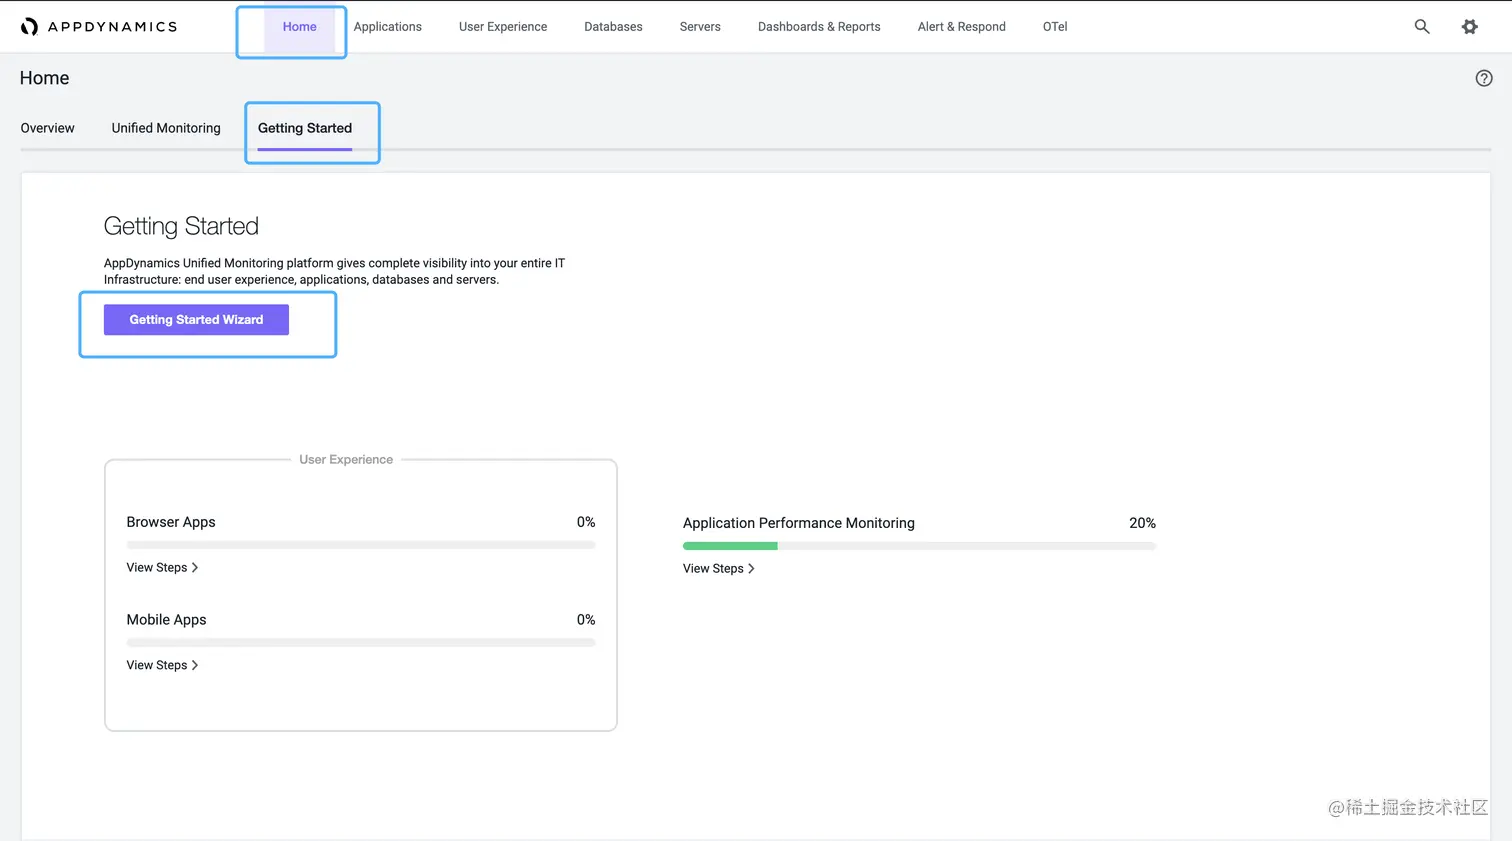
Task: Click the Browser Apps 0% value
Action: pos(586,522)
